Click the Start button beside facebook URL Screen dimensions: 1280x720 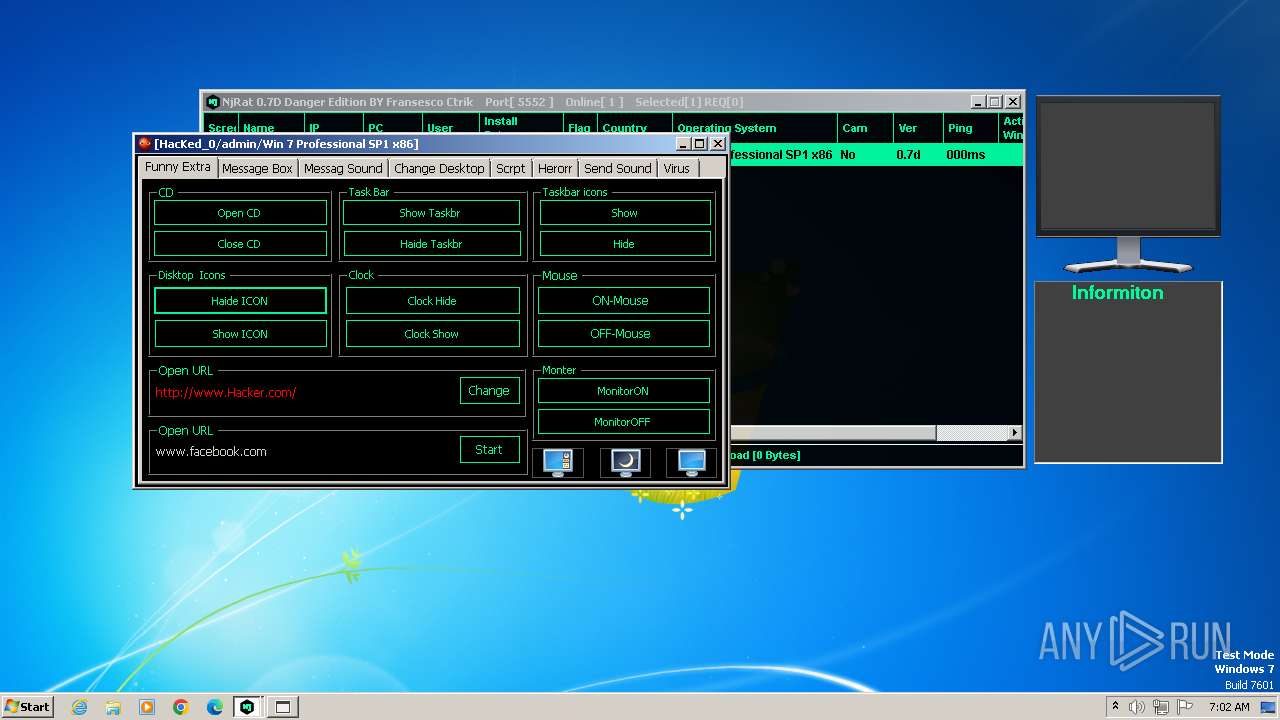489,450
